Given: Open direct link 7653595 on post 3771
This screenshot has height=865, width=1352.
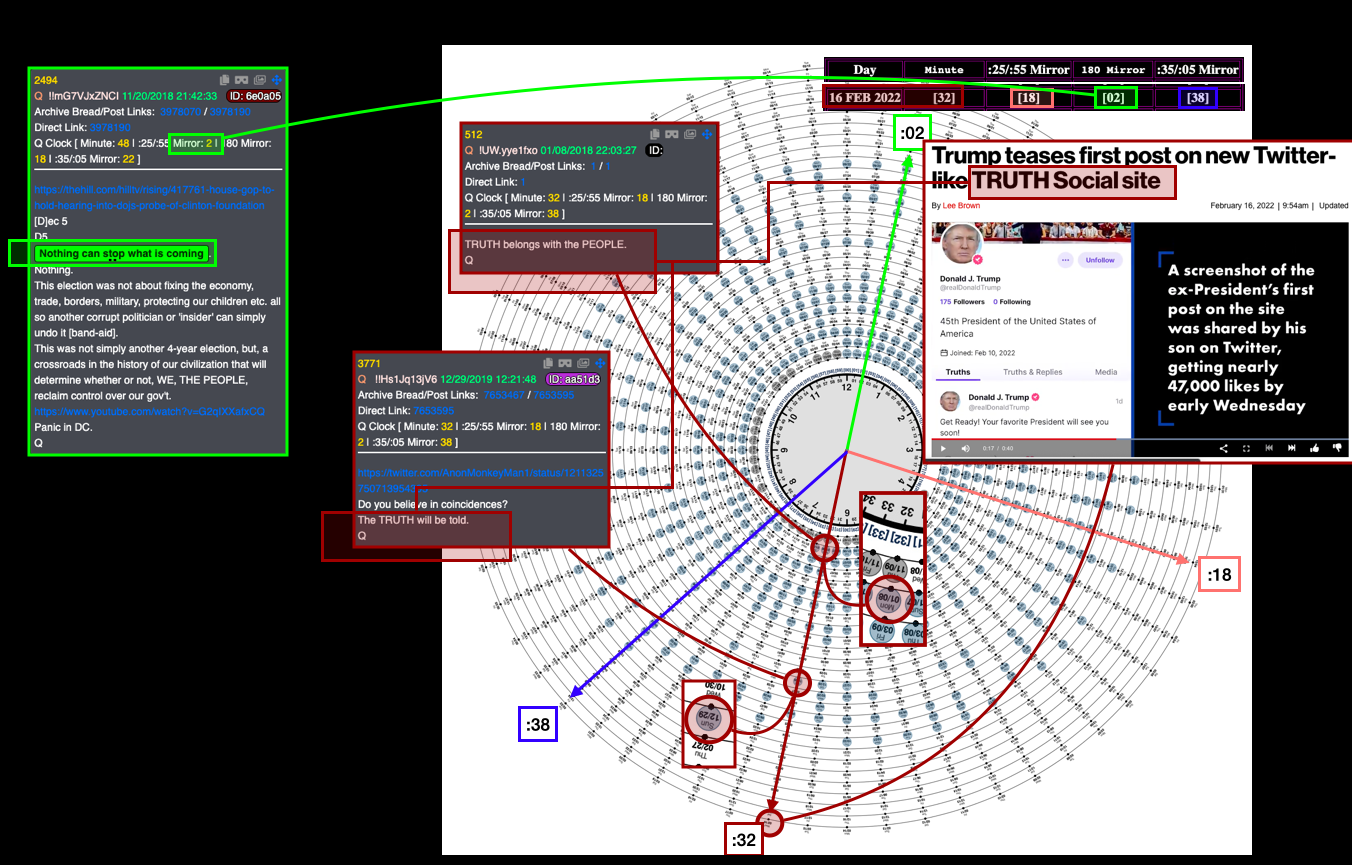Looking at the screenshot, I should pos(433,411).
